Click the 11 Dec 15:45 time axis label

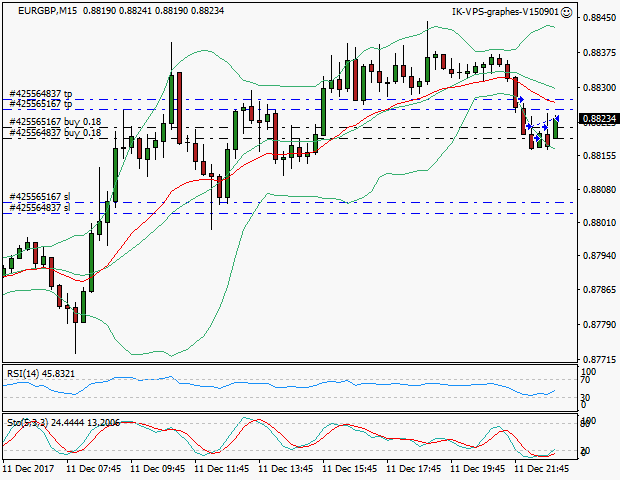[350, 468]
